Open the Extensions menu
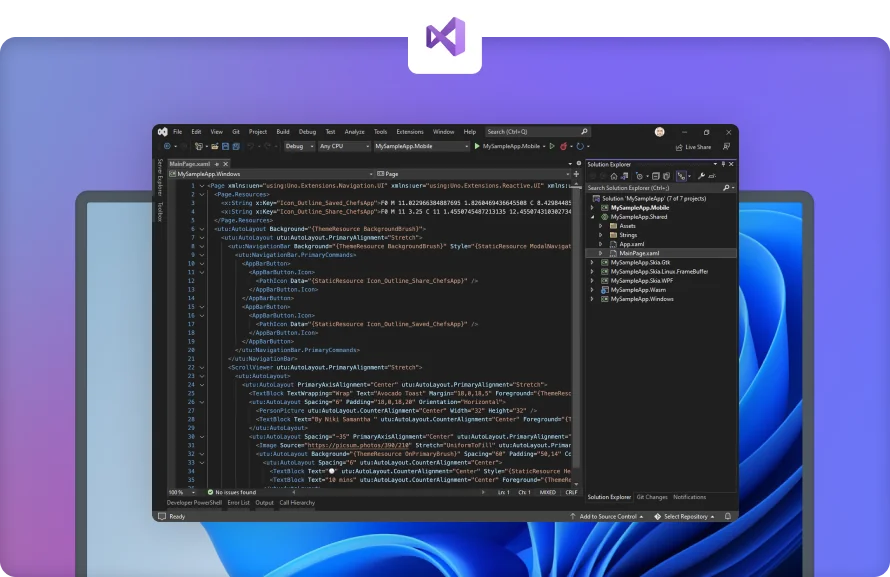Image resolution: width=890 pixels, height=577 pixels. click(x=408, y=132)
